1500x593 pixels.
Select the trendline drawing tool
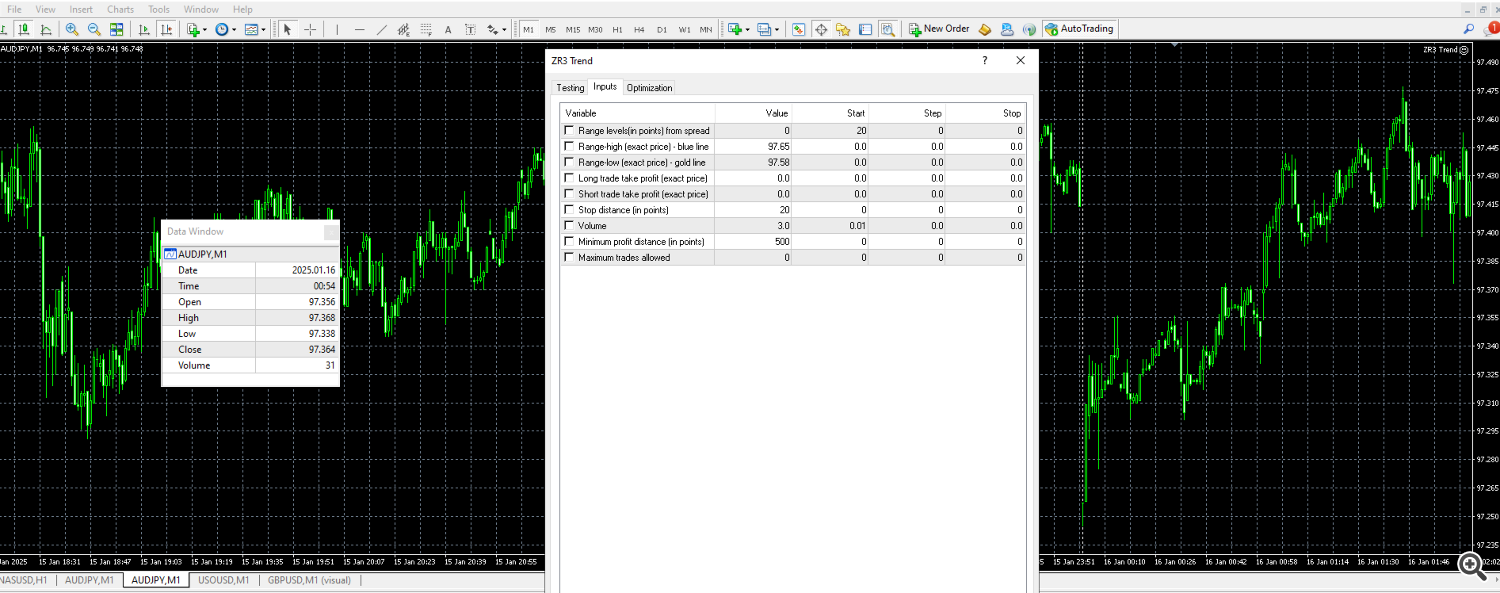(x=381, y=29)
